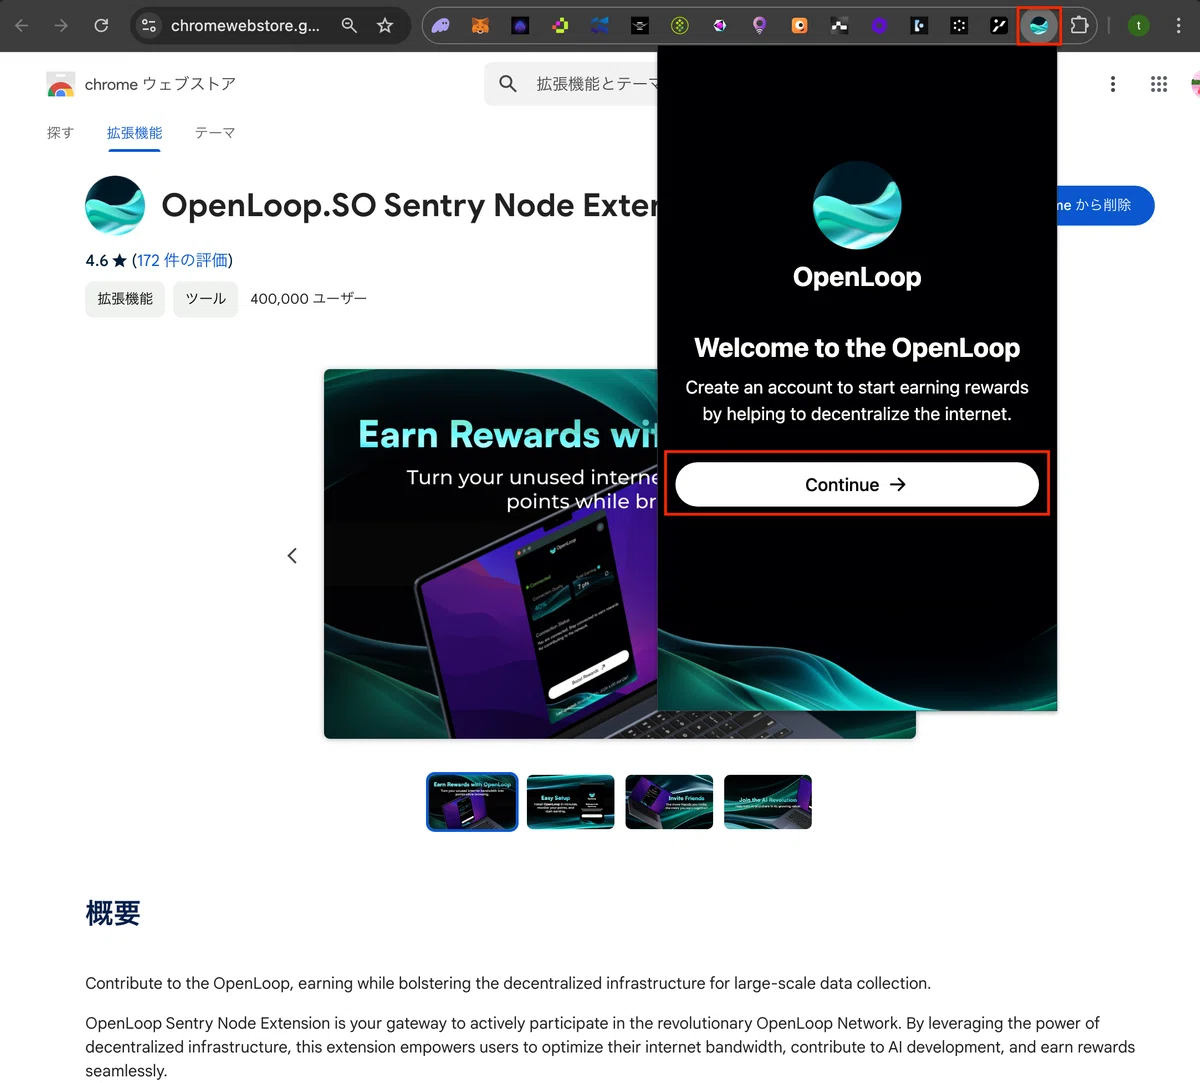Switch to the 探す tab

(60, 133)
